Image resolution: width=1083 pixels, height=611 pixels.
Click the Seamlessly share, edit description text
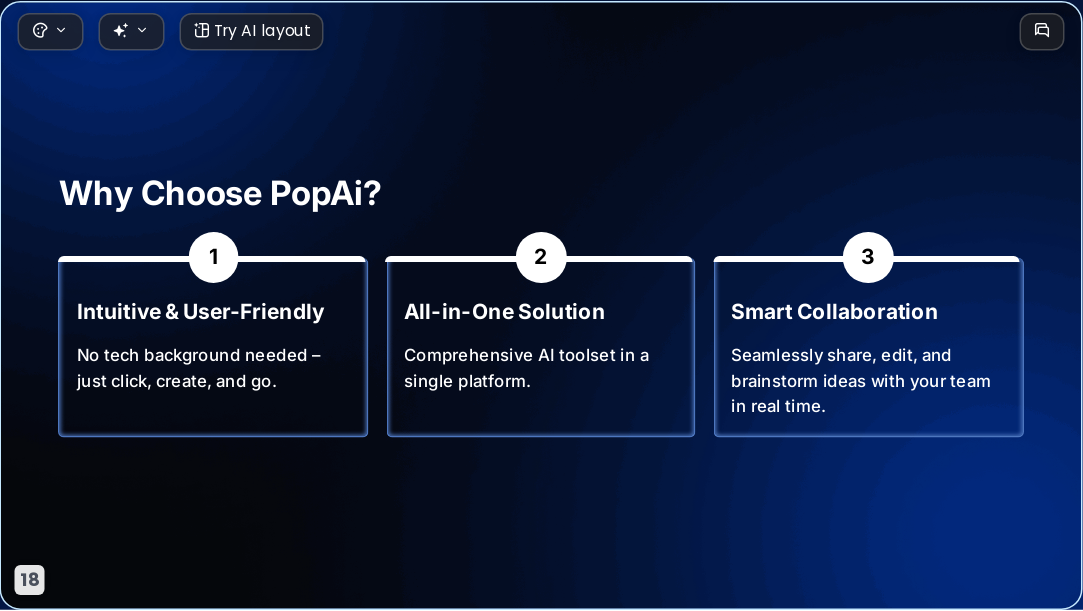(861, 380)
